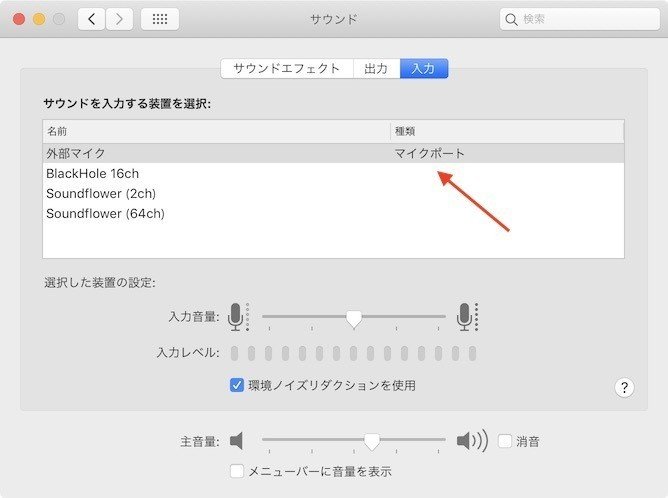Screen dimensions: 668x498
Task: Select the 外部マイク input device row
Action: pyautogui.click(x=334, y=153)
